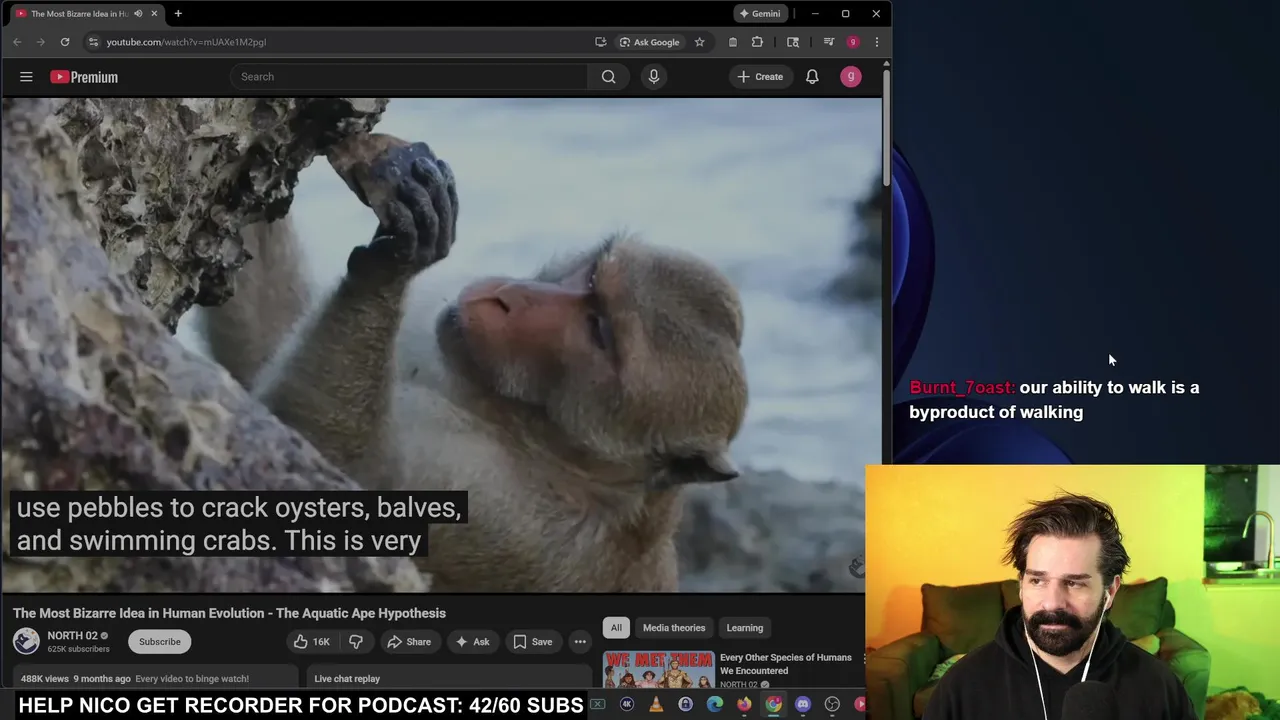The image size is (1280, 720).
Task: Open Chrome three-dot menu
Action: point(876,42)
